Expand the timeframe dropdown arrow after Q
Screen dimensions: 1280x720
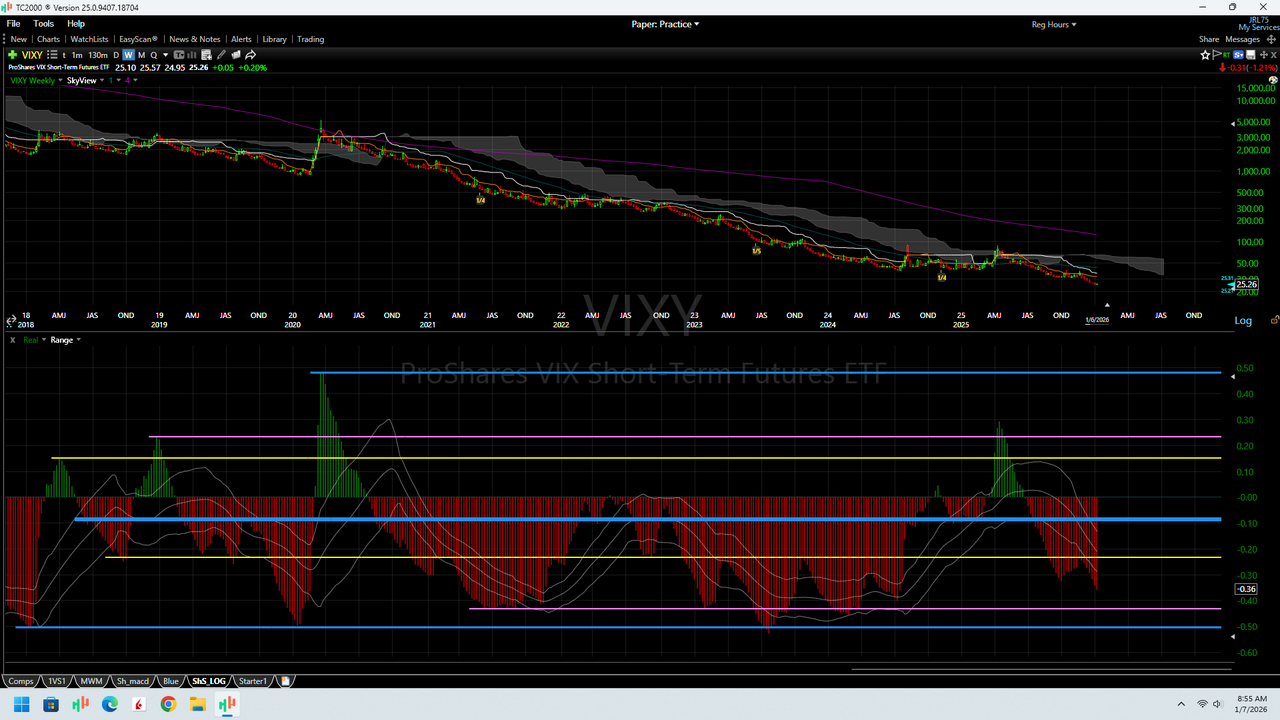coord(165,55)
